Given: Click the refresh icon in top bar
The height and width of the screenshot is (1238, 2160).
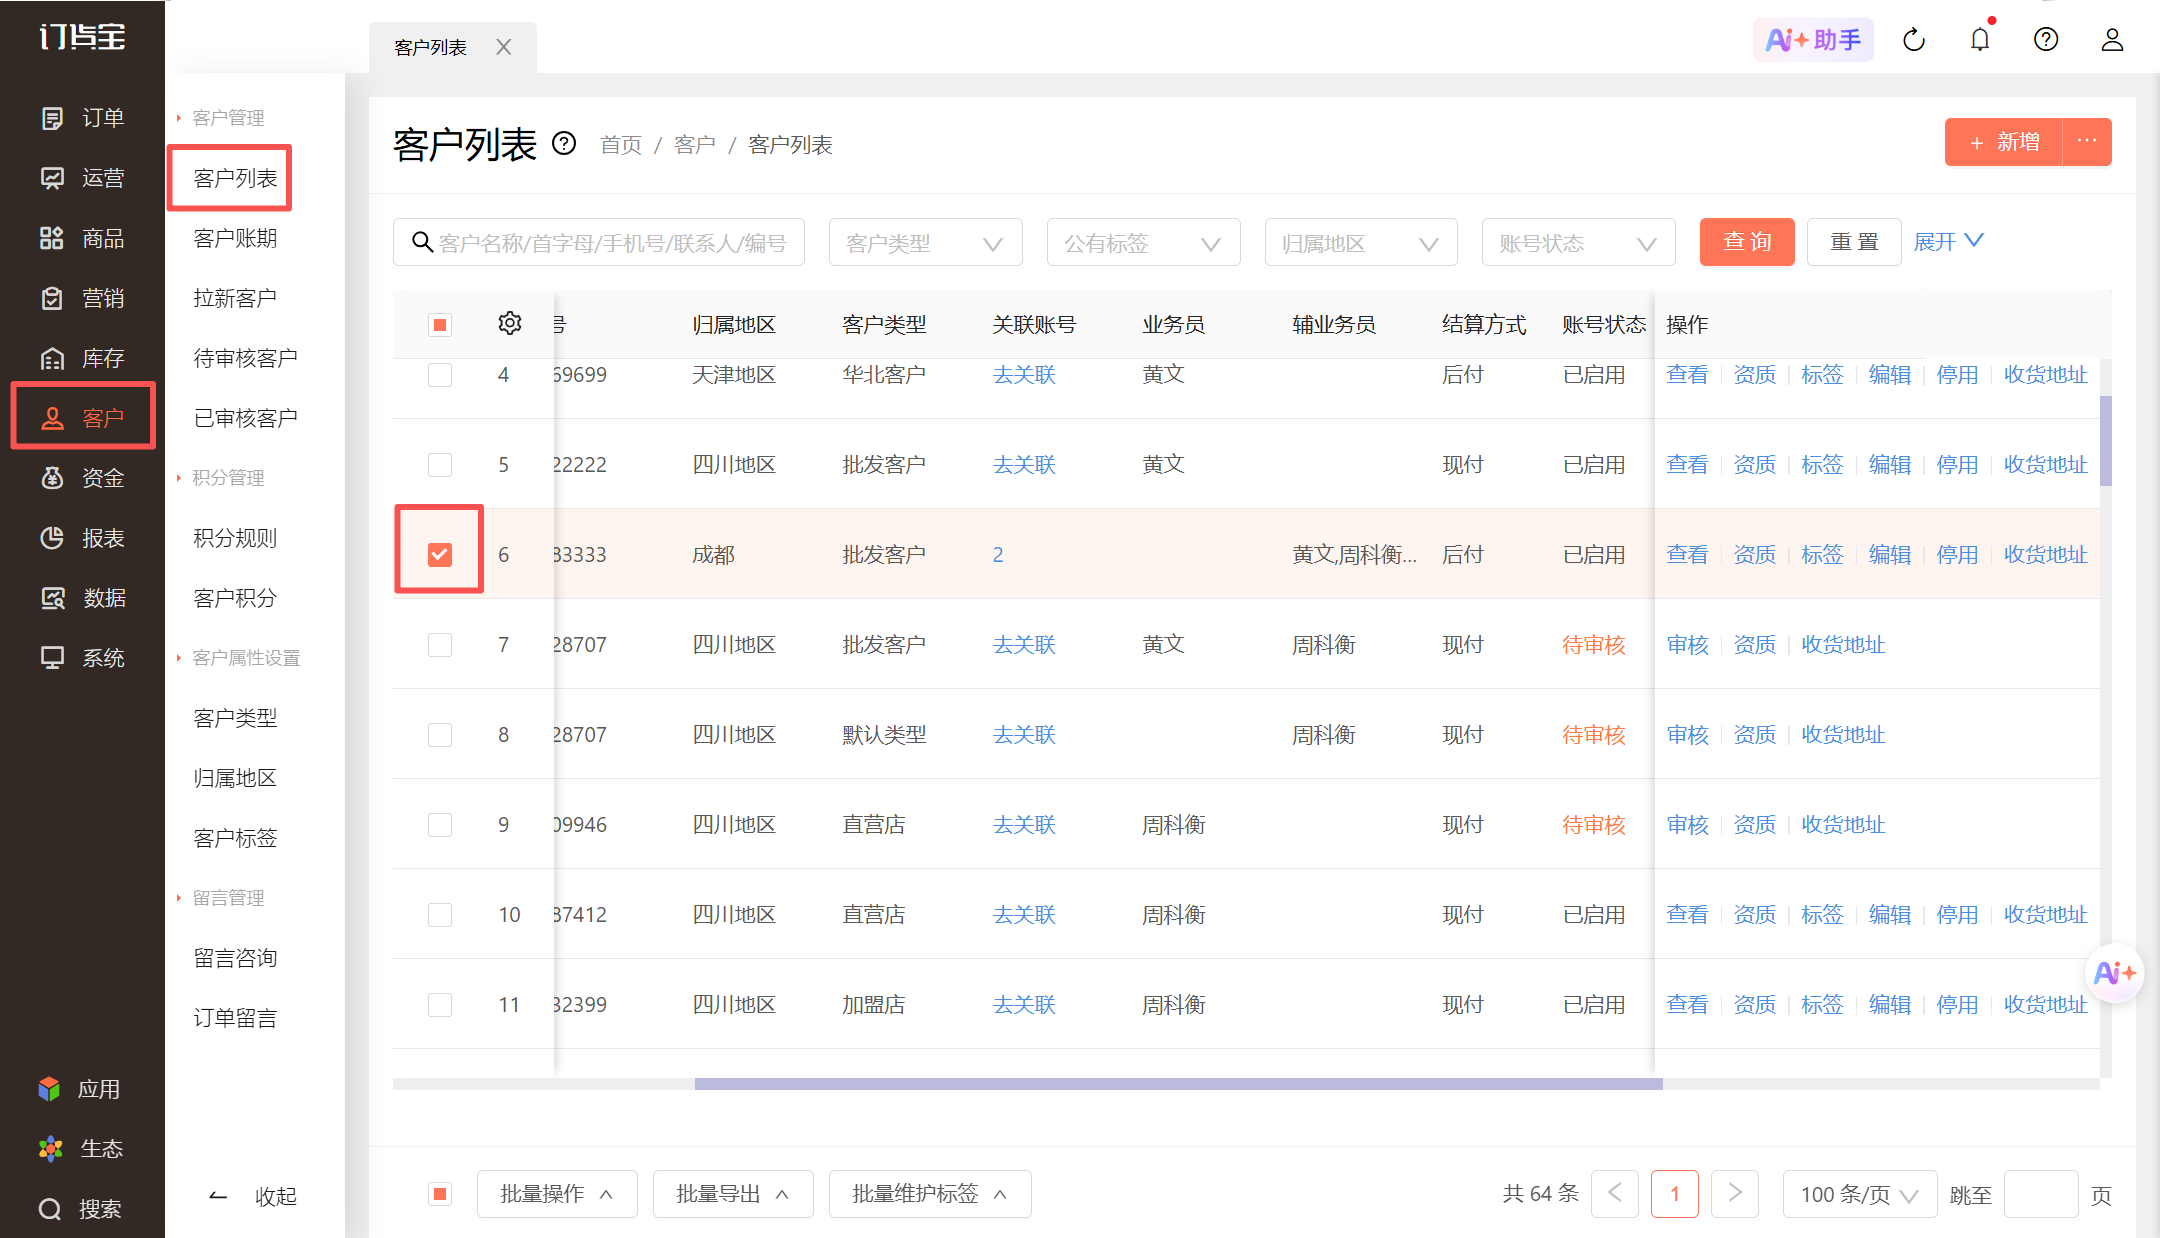Looking at the screenshot, I should point(1914,40).
